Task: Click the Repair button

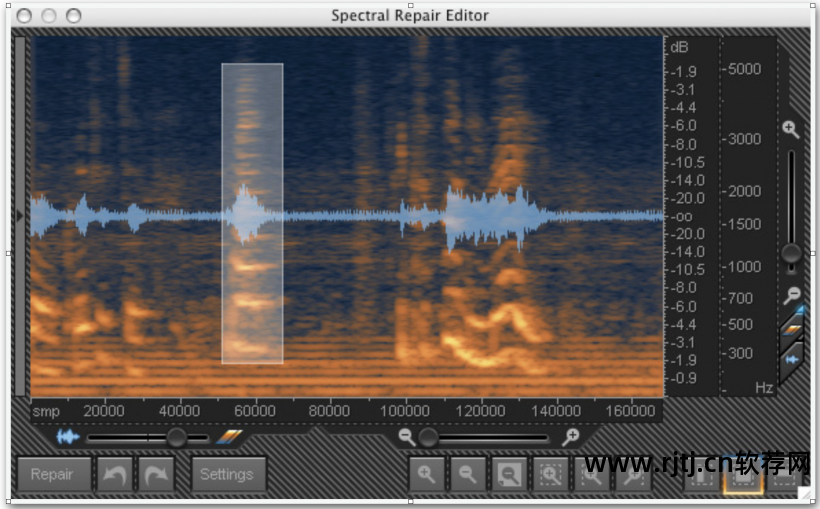Action: [x=53, y=474]
